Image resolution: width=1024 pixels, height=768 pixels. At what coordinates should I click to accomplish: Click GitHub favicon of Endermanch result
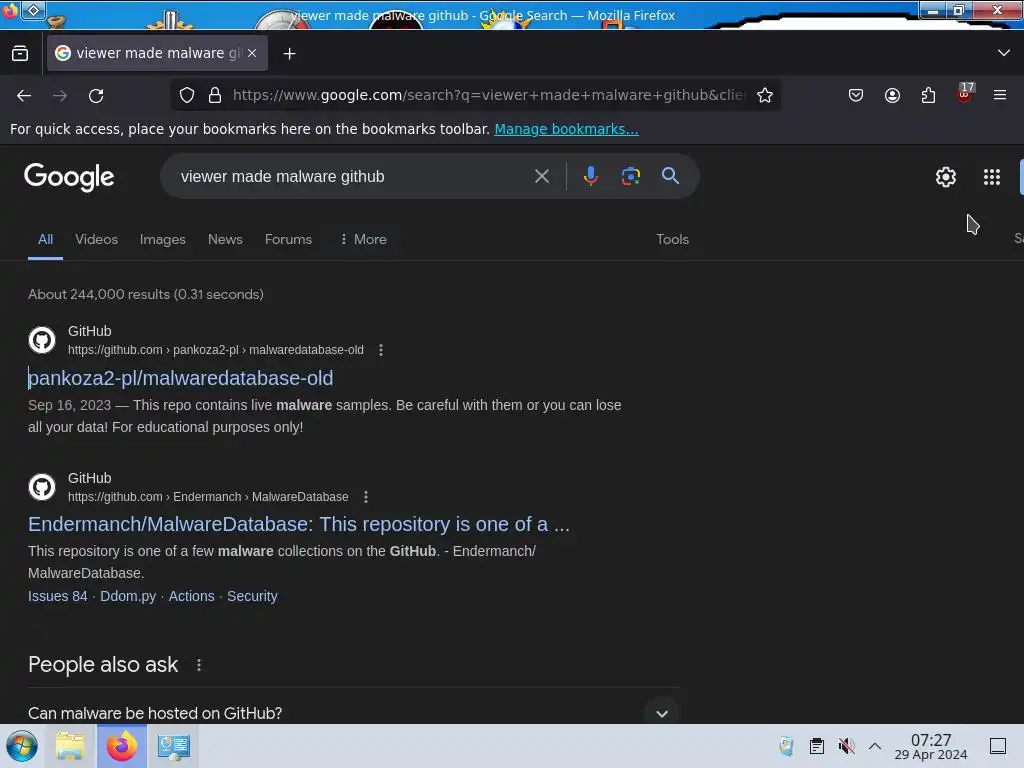click(x=42, y=487)
